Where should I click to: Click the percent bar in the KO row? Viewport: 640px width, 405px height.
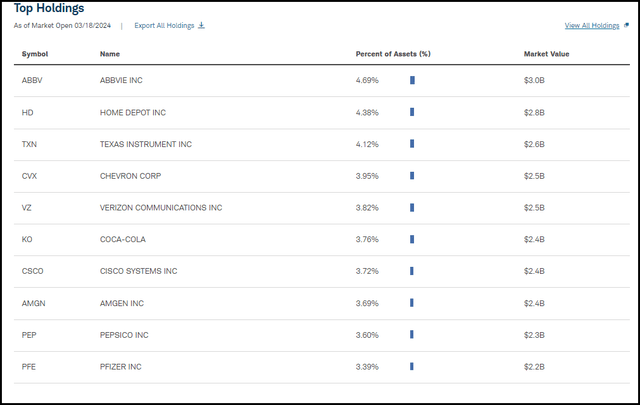click(412, 239)
